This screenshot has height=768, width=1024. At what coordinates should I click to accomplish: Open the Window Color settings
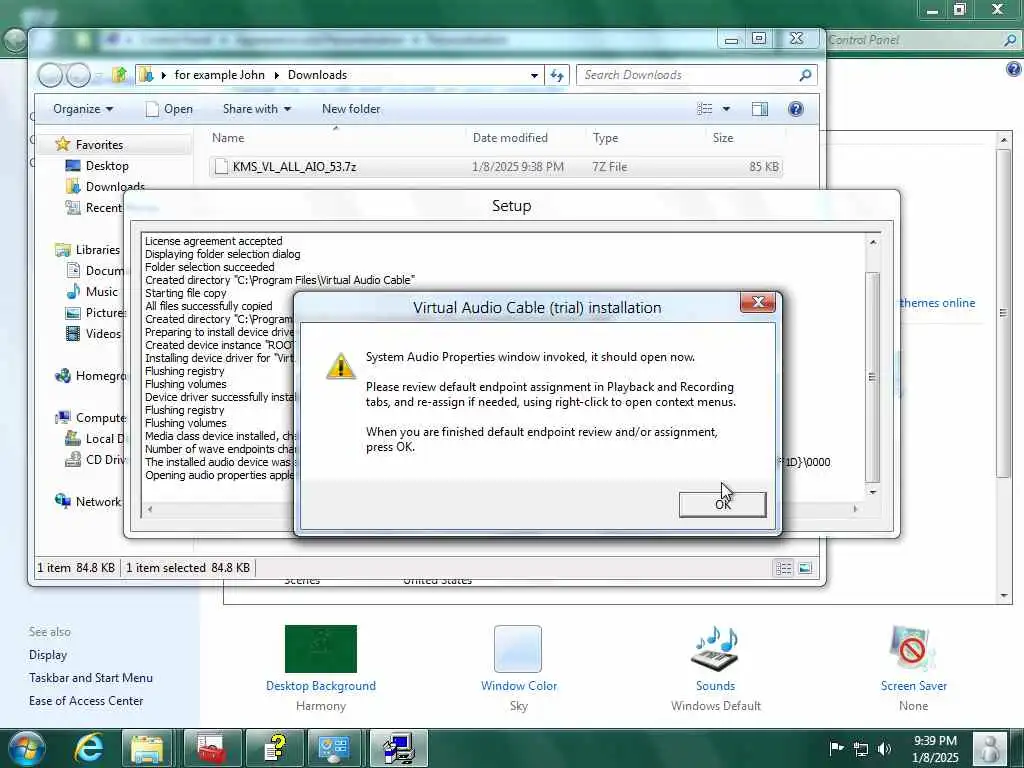[519, 686]
